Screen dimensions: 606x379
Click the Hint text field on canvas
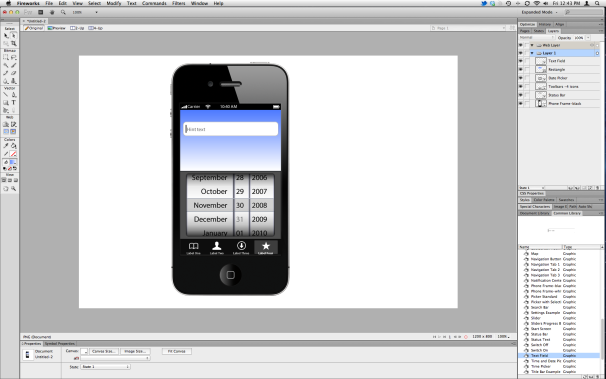[230, 129]
